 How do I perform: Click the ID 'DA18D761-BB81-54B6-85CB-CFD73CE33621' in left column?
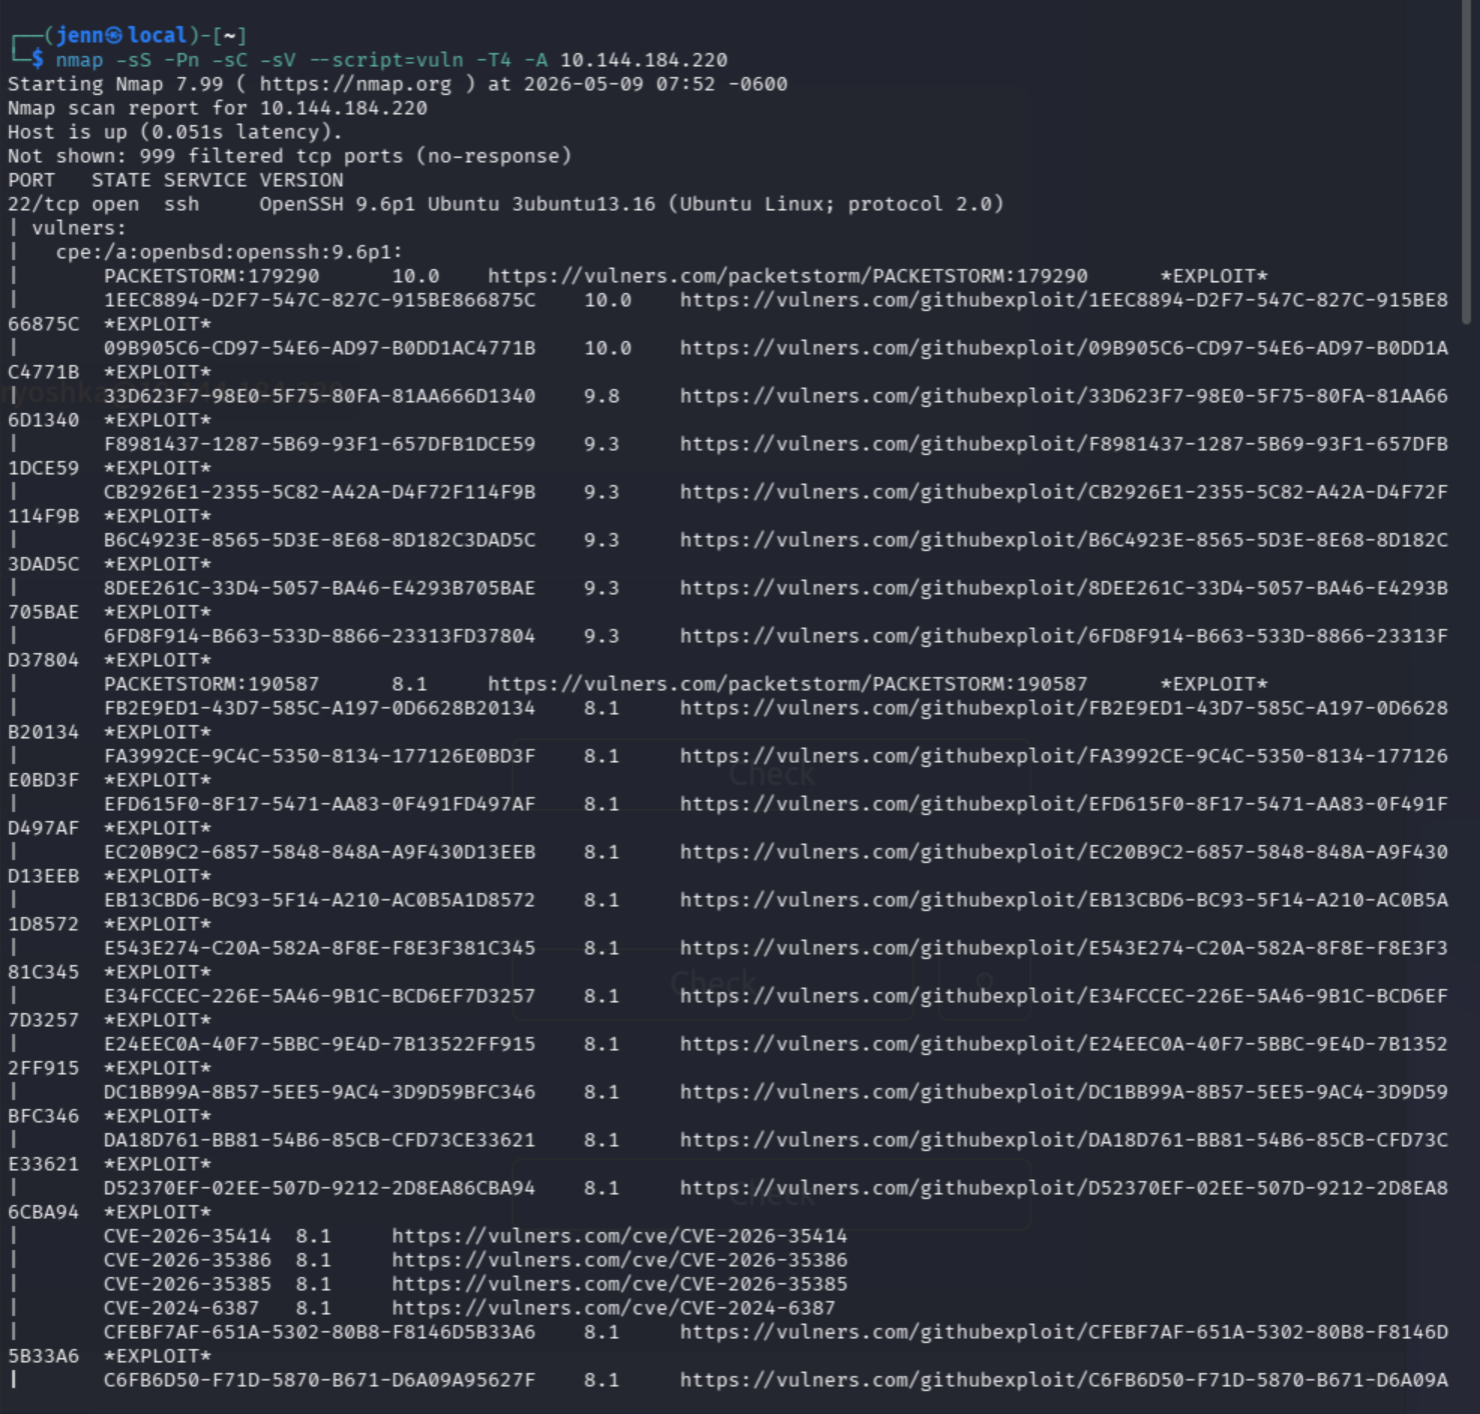click(x=320, y=1140)
